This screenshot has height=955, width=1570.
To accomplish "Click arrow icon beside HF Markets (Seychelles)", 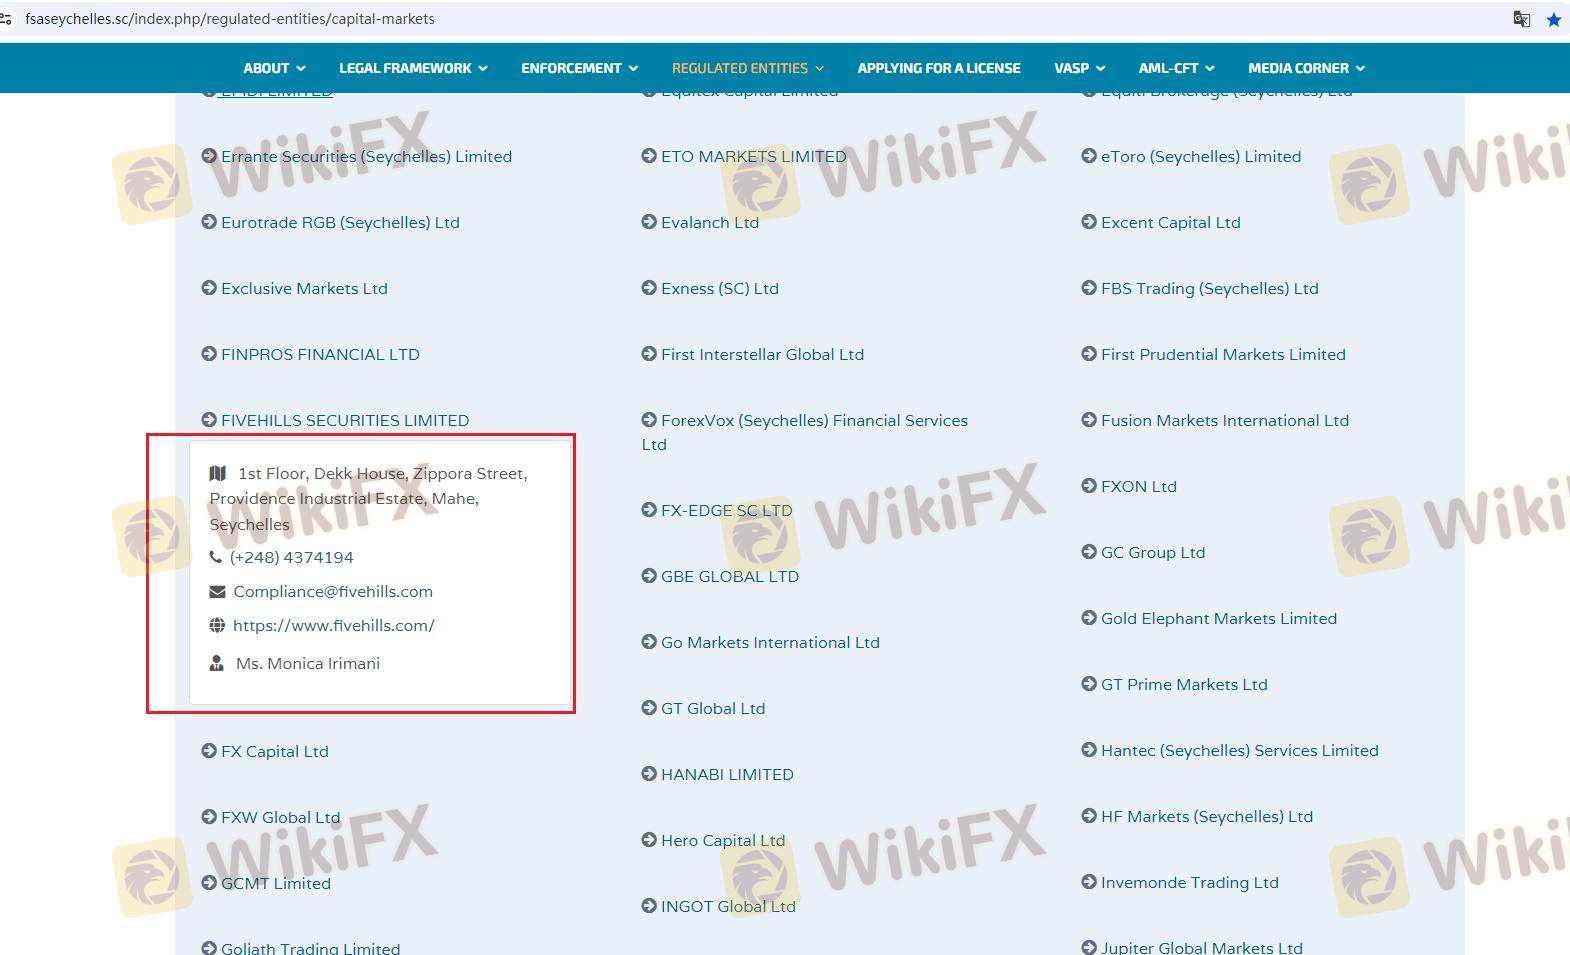I will click(x=1089, y=816).
